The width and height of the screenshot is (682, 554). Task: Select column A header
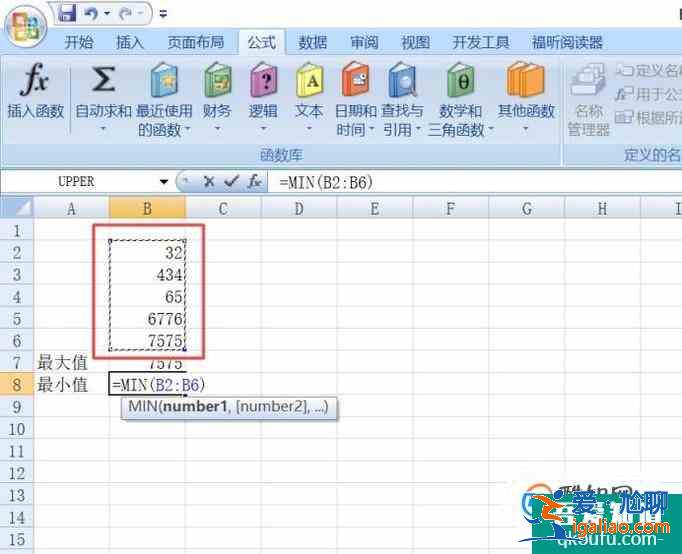click(71, 208)
